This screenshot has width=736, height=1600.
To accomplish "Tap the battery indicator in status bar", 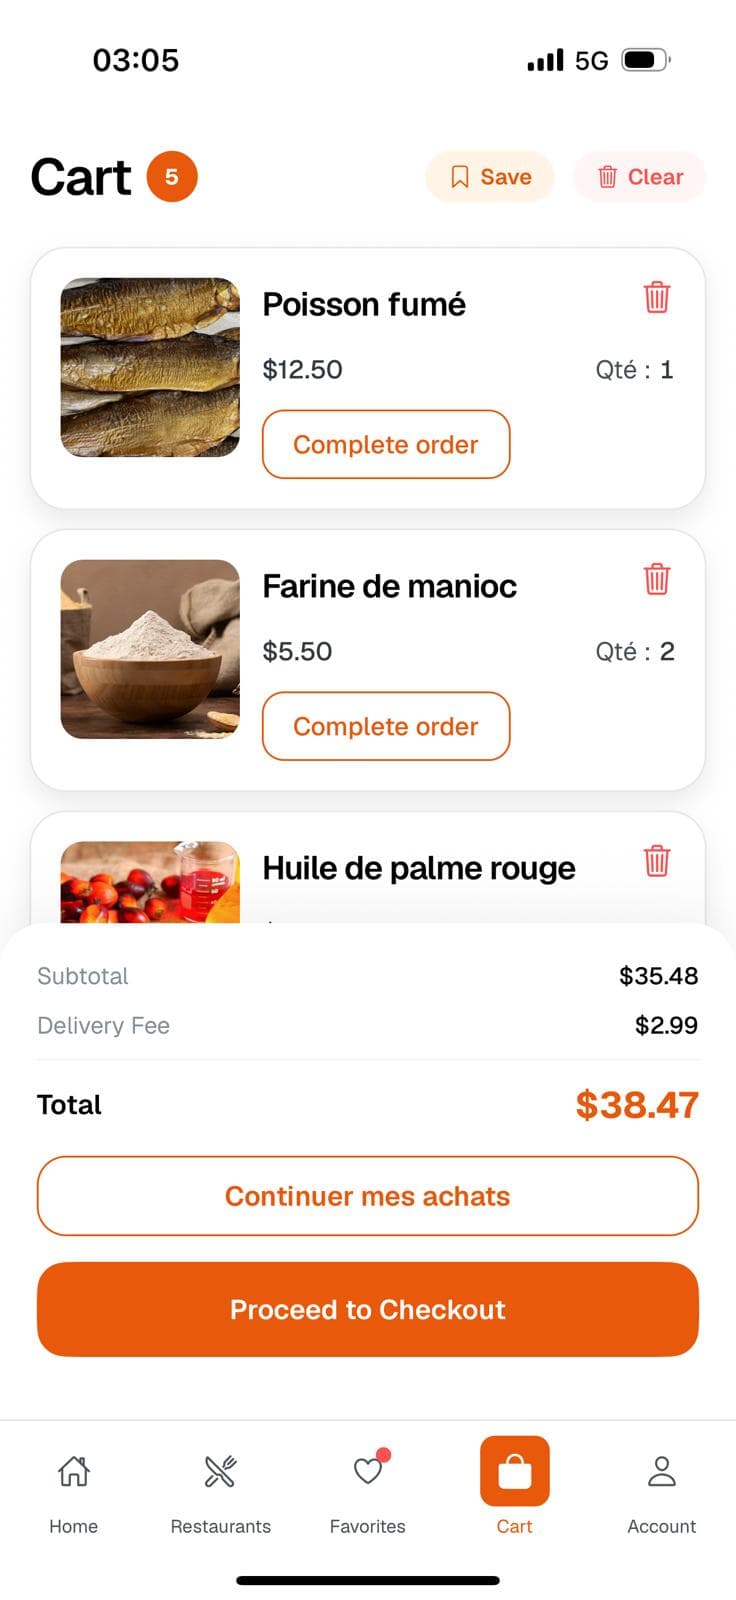I will point(644,60).
